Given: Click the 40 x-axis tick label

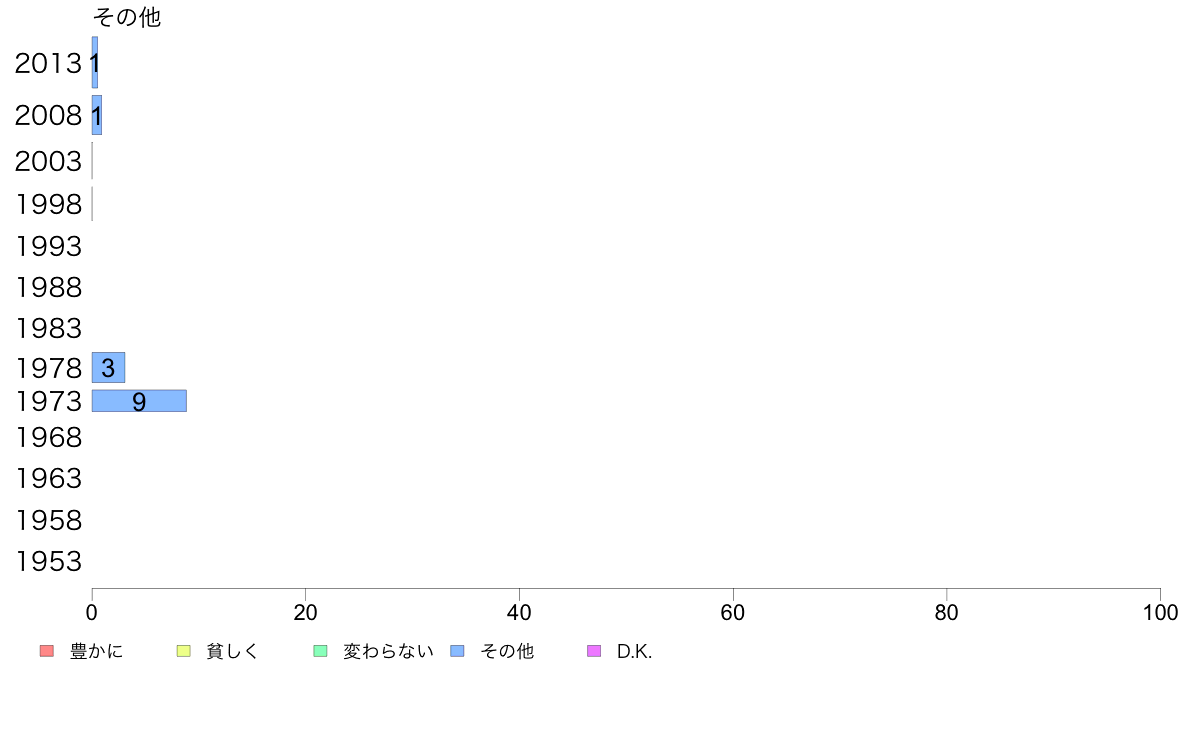Looking at the screenshot, I should [x=519, y=612].
